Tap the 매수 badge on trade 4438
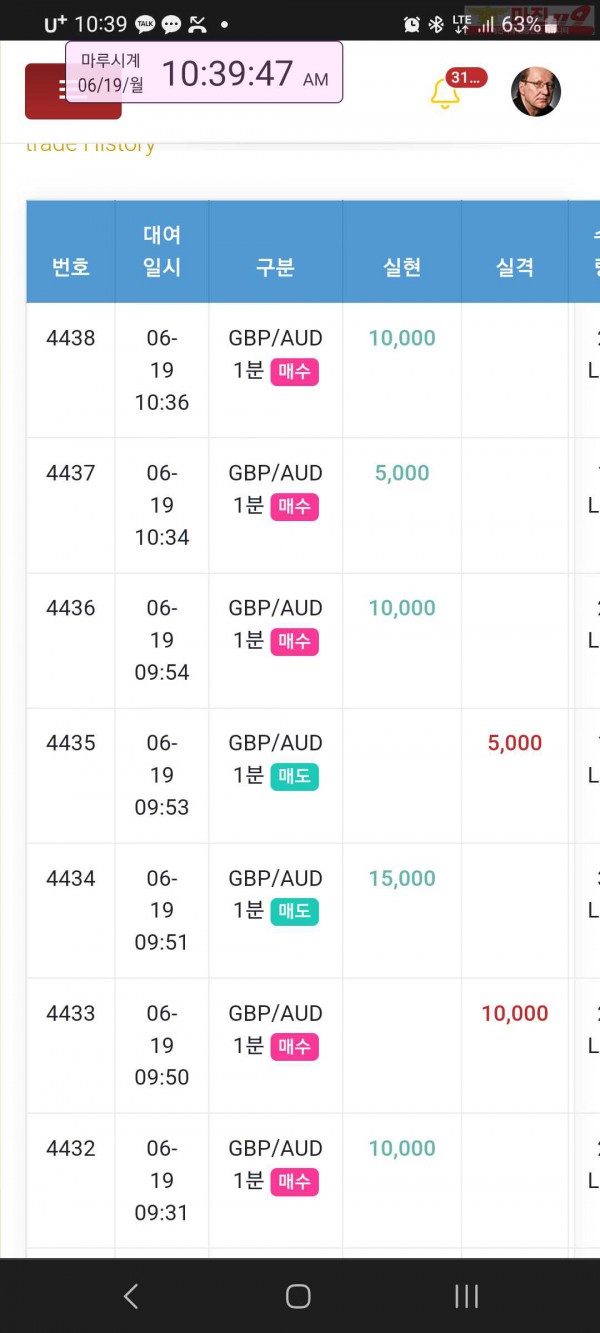 pos(294,372)
